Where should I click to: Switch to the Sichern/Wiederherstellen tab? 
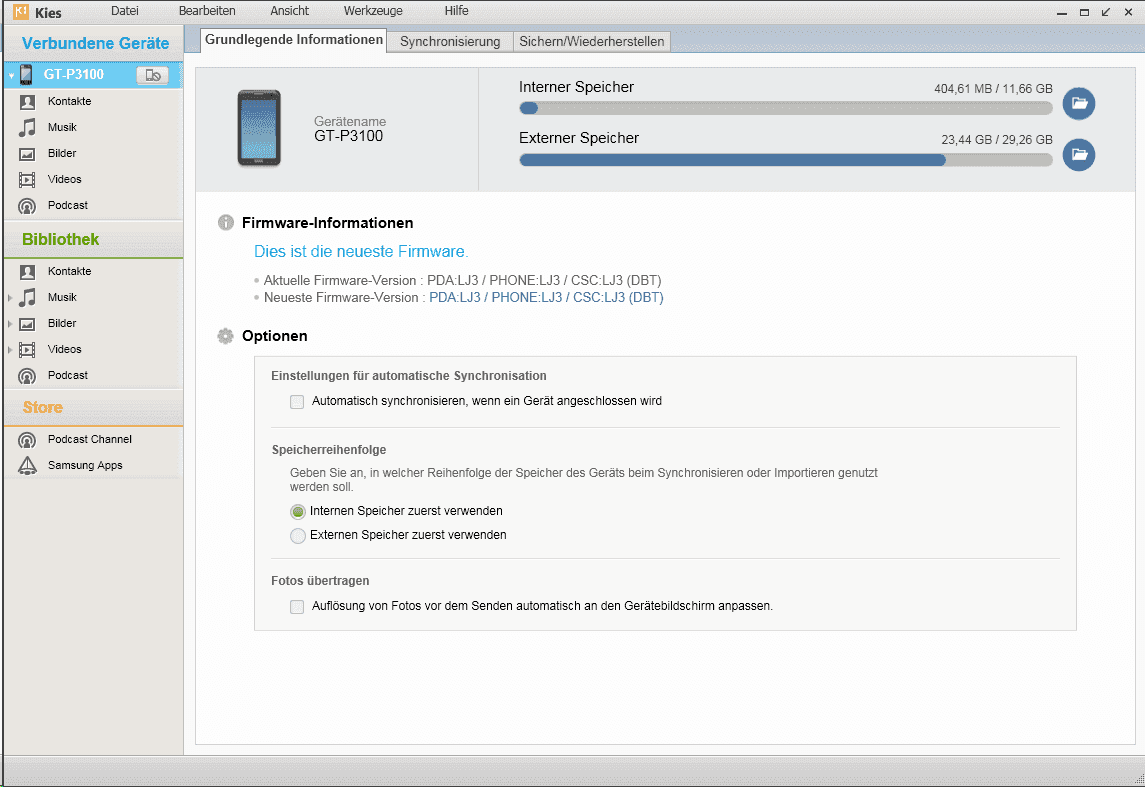pyautogui.click(x=591, y=42)
